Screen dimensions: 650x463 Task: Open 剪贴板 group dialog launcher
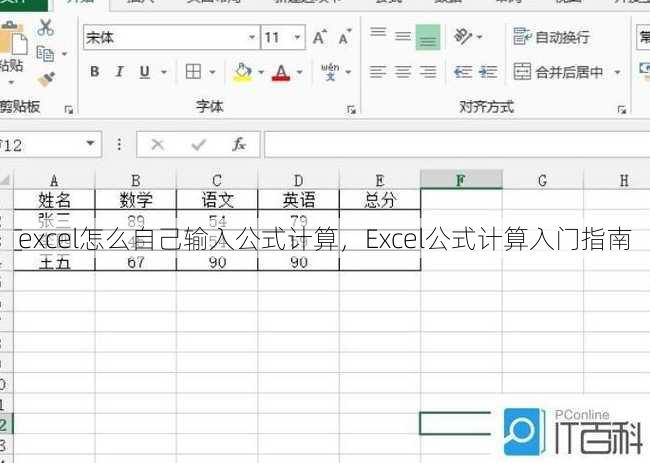click(x=69, y=109)
